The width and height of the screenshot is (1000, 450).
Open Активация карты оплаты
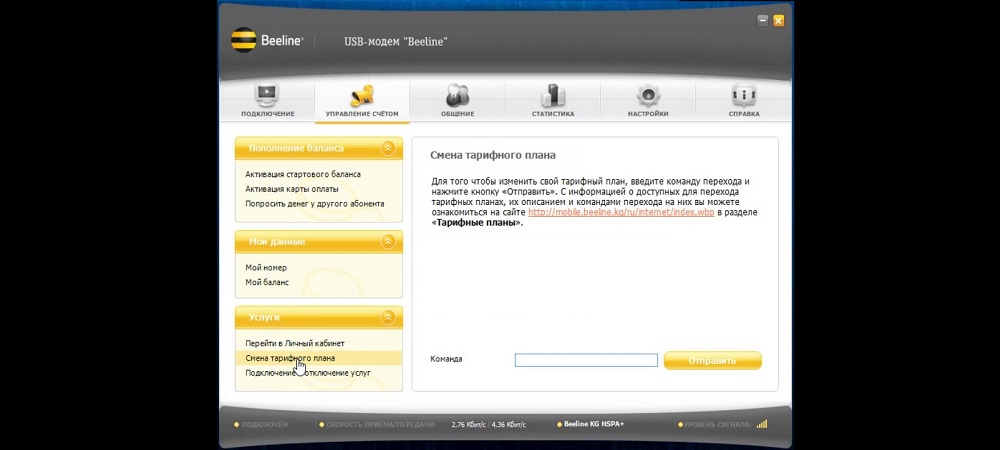click(x=292, y=189)
